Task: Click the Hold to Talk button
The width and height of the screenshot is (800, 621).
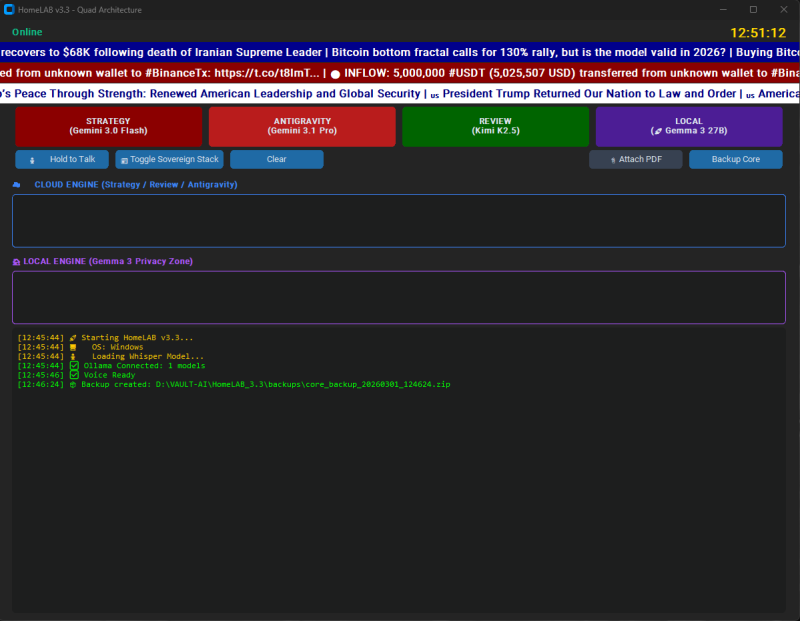Action: tap(62, 159)
